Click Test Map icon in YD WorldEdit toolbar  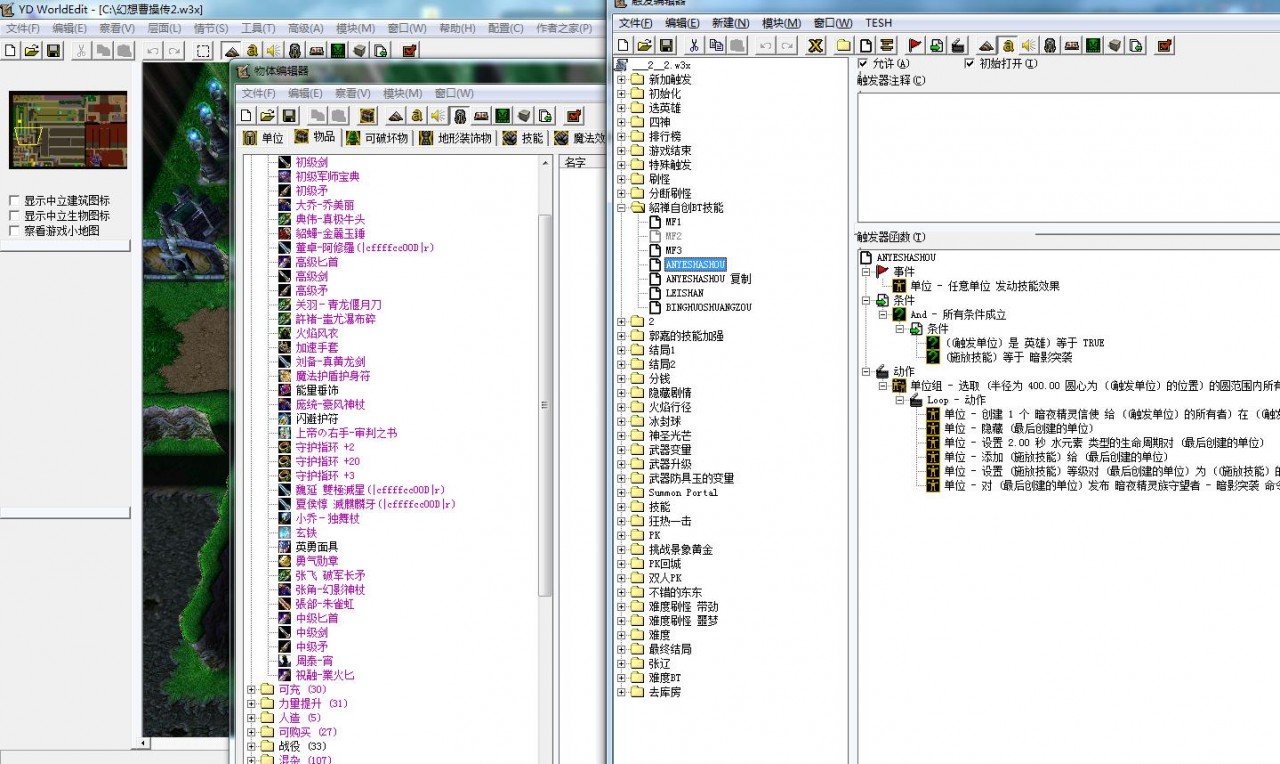pos(409,50)
